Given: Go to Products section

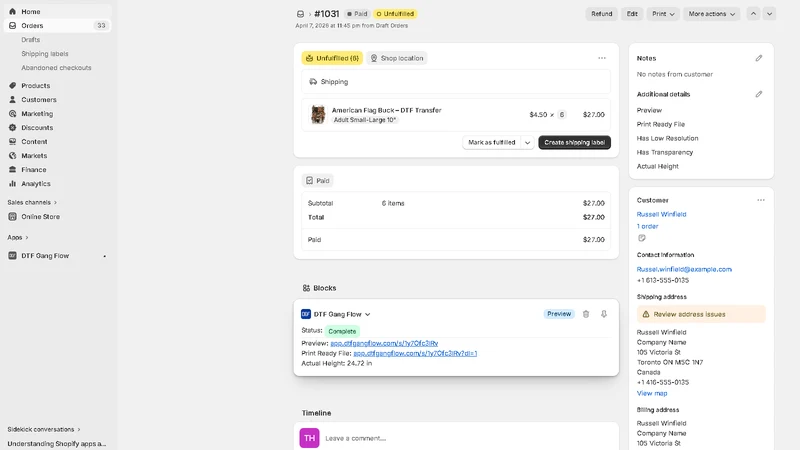Looking at the screenshot, I should (x=35, y=86).
